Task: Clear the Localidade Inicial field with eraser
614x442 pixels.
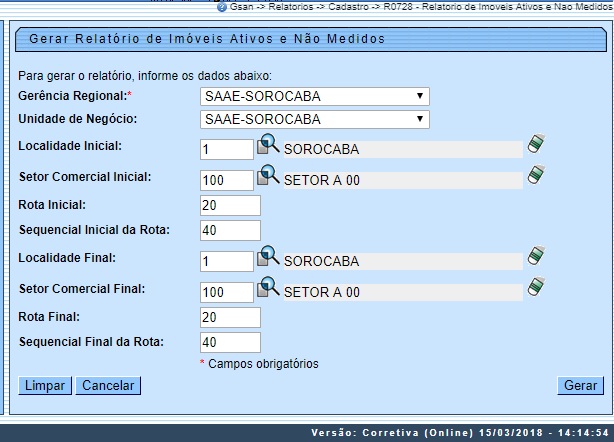Action: pyautogui.click(x=536, y=144)
